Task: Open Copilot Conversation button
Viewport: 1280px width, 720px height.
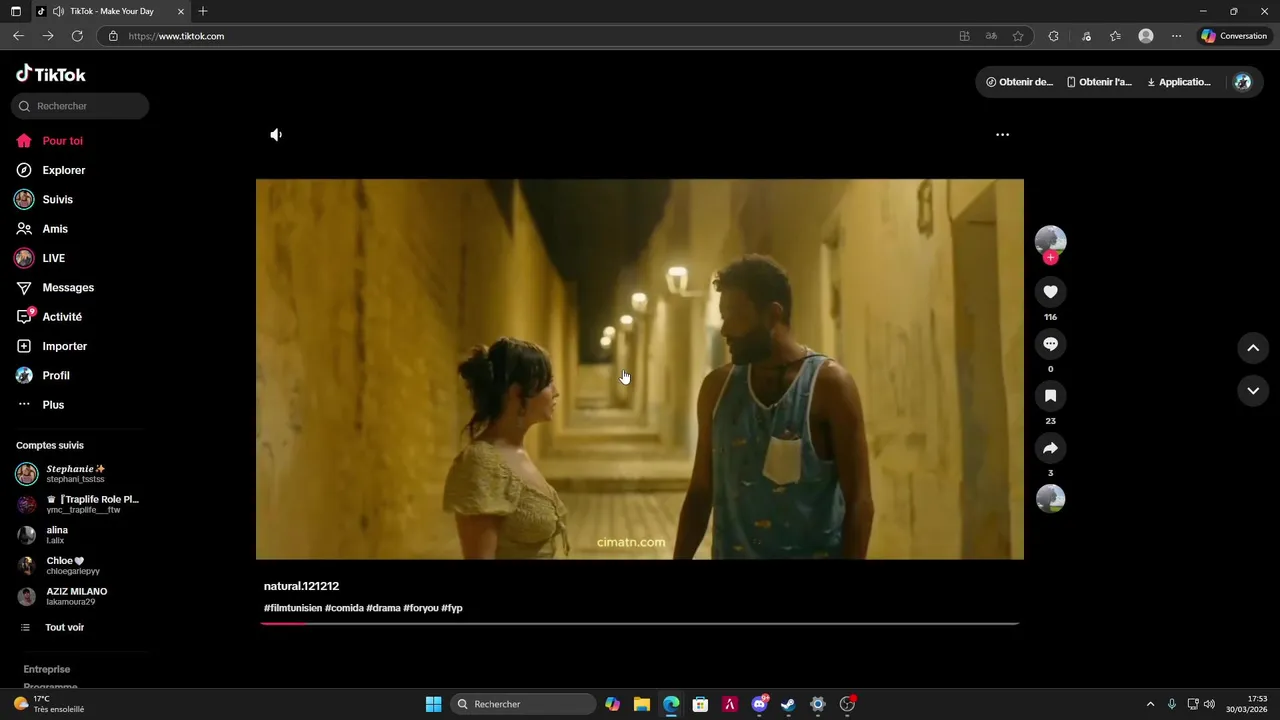Action: [x=1234, y=36]
